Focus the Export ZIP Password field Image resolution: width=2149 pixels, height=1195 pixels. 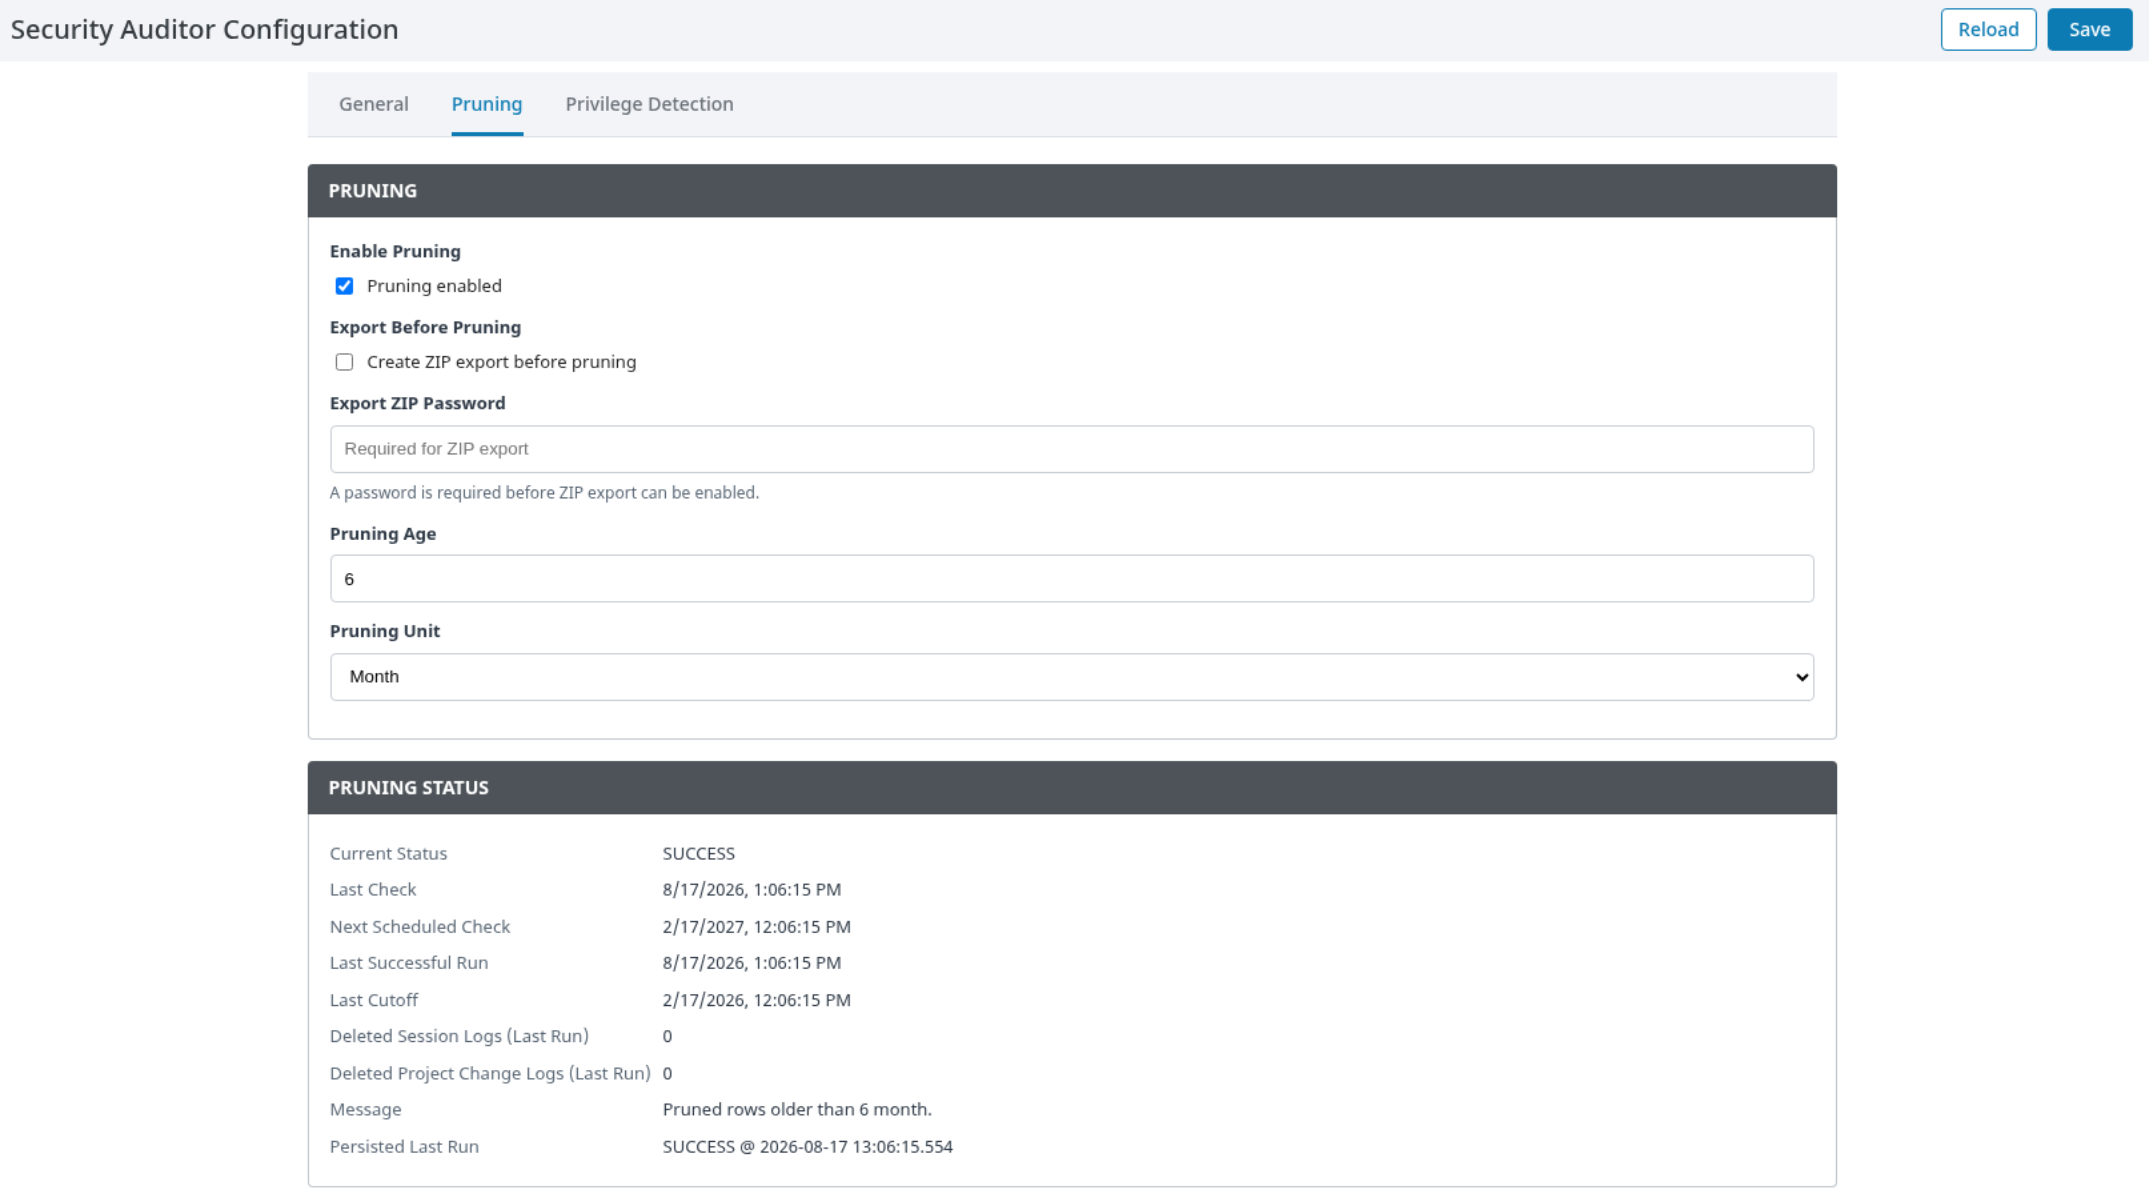1071,449
